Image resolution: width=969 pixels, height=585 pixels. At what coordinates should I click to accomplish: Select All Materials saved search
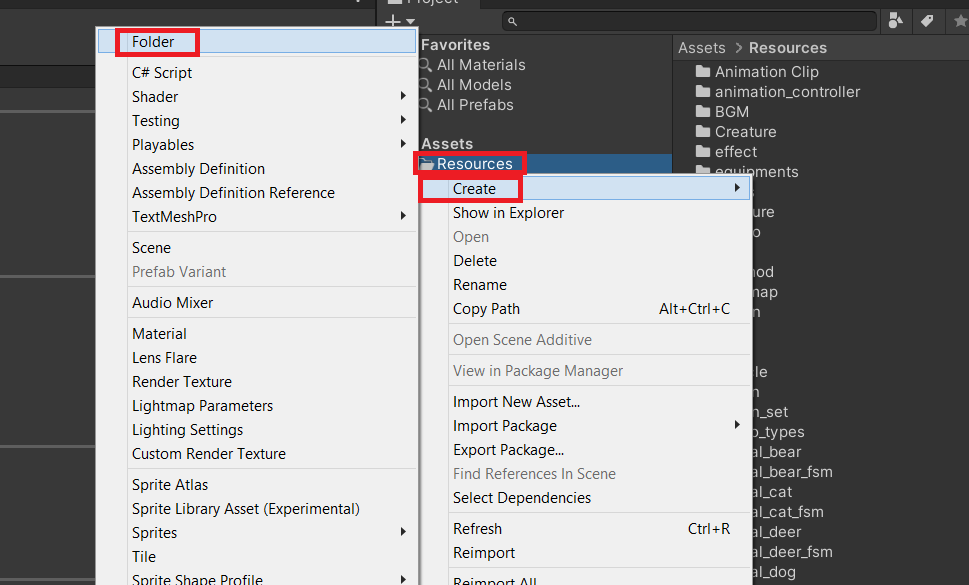point(481,65)
